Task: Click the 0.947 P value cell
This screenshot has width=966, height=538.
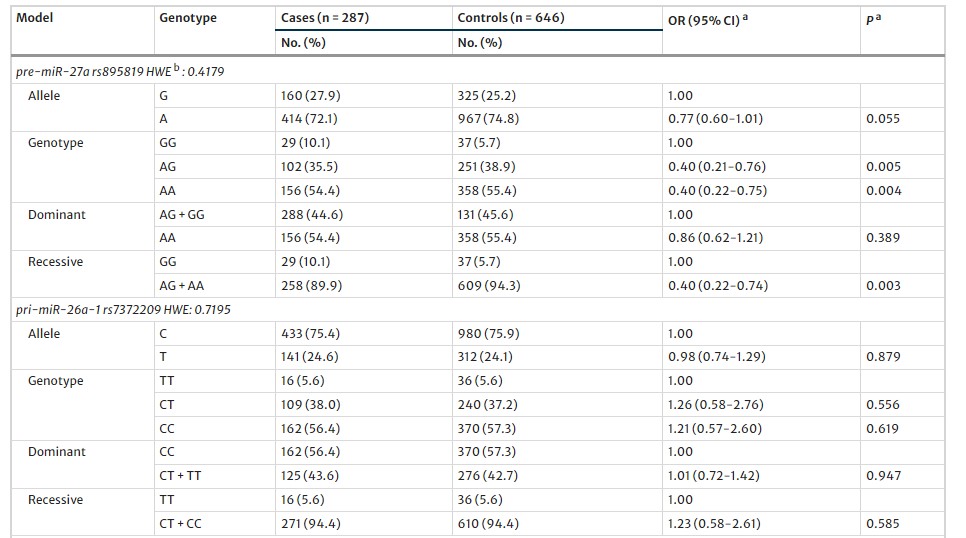Action: [x=883, y=476]
